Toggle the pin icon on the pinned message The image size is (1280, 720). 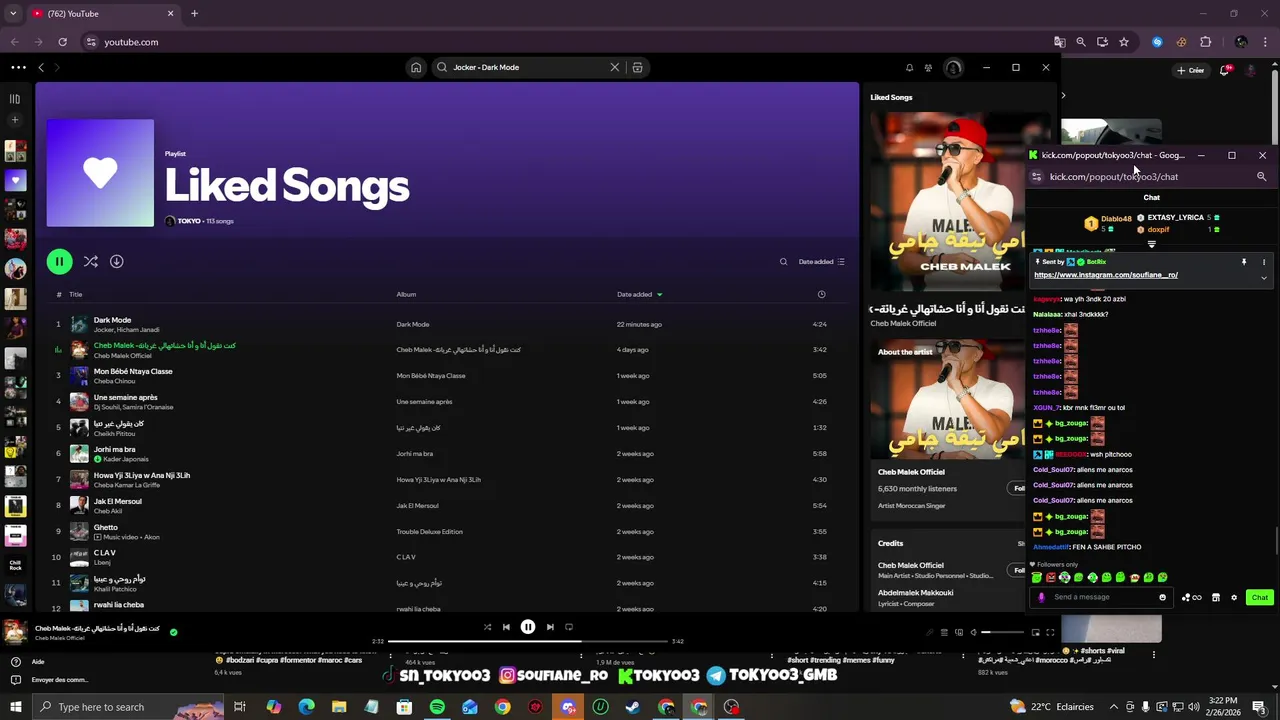coord(1244,262)
